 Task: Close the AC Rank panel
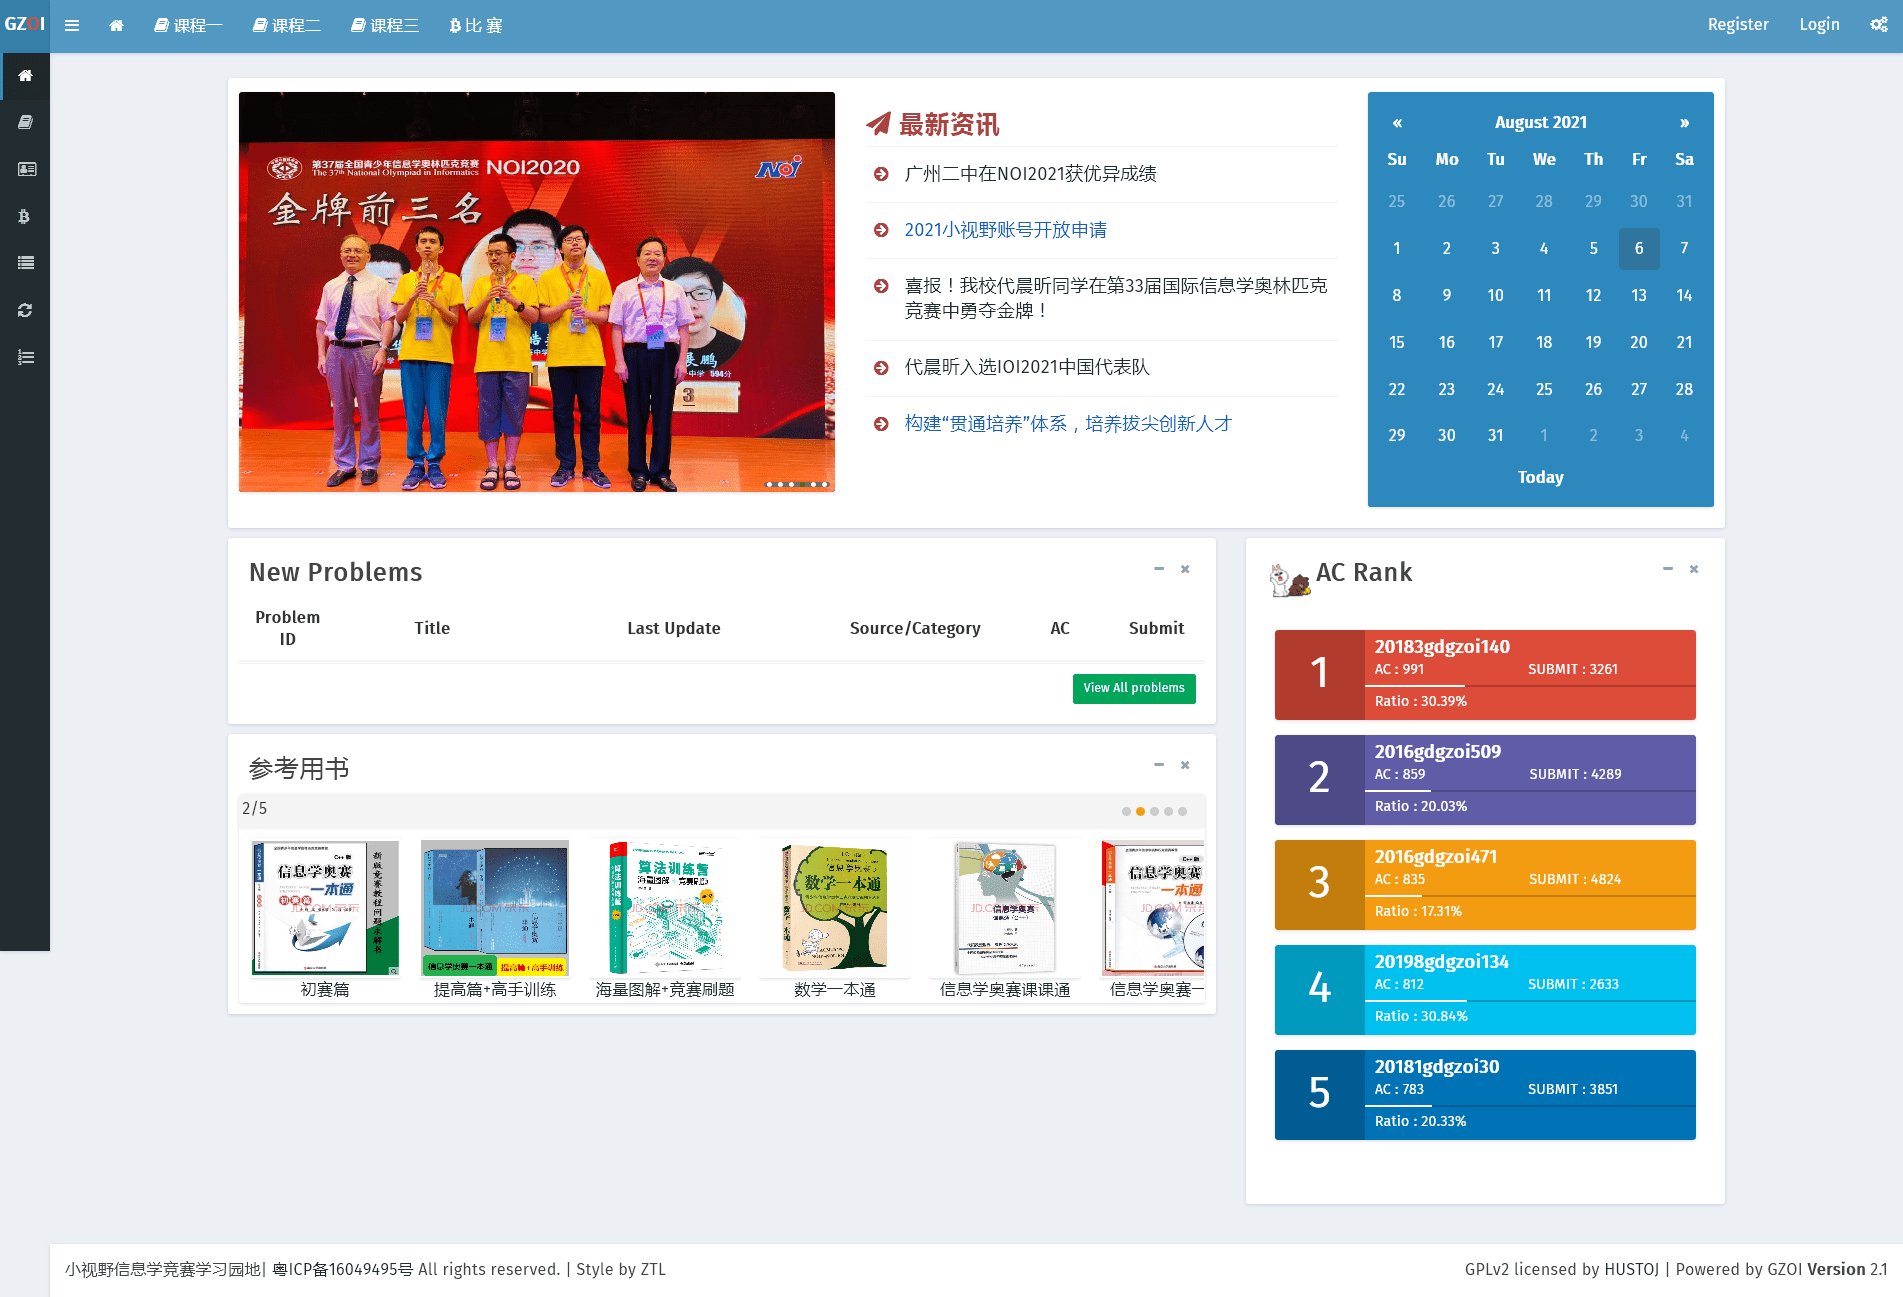tap(1694, 569)
